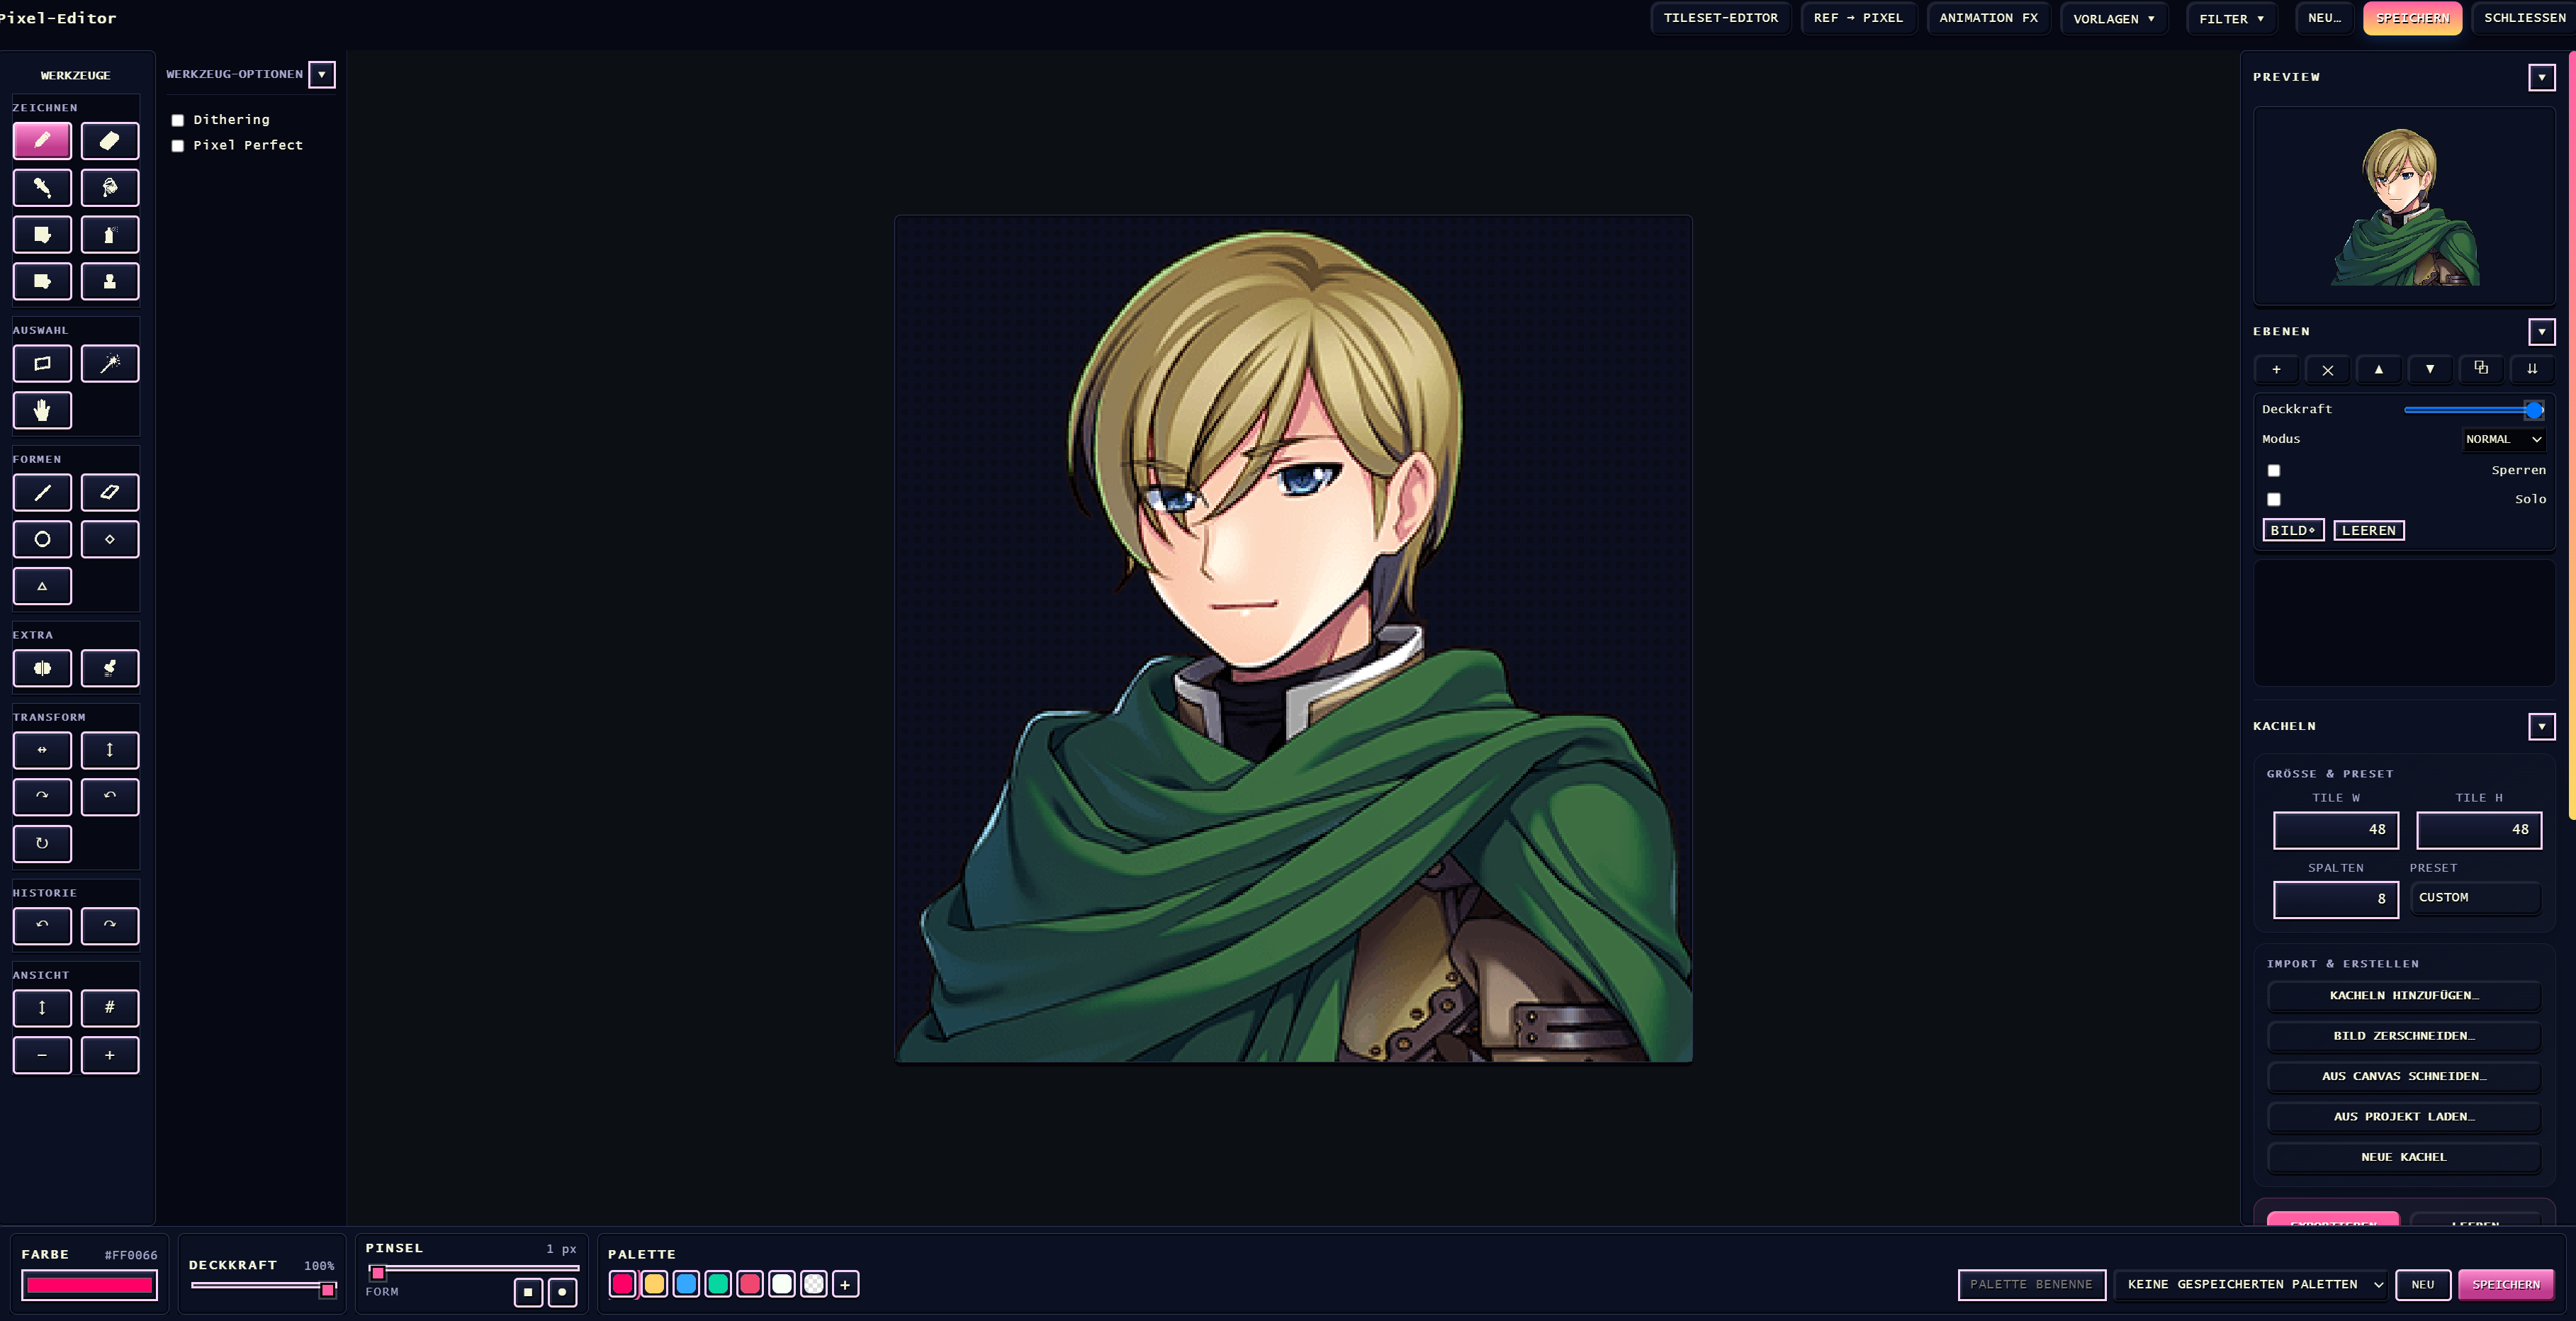Open the Modus NORMAL dropdown
Screen dimensions: 2576x1321
tap(2503, 439)
